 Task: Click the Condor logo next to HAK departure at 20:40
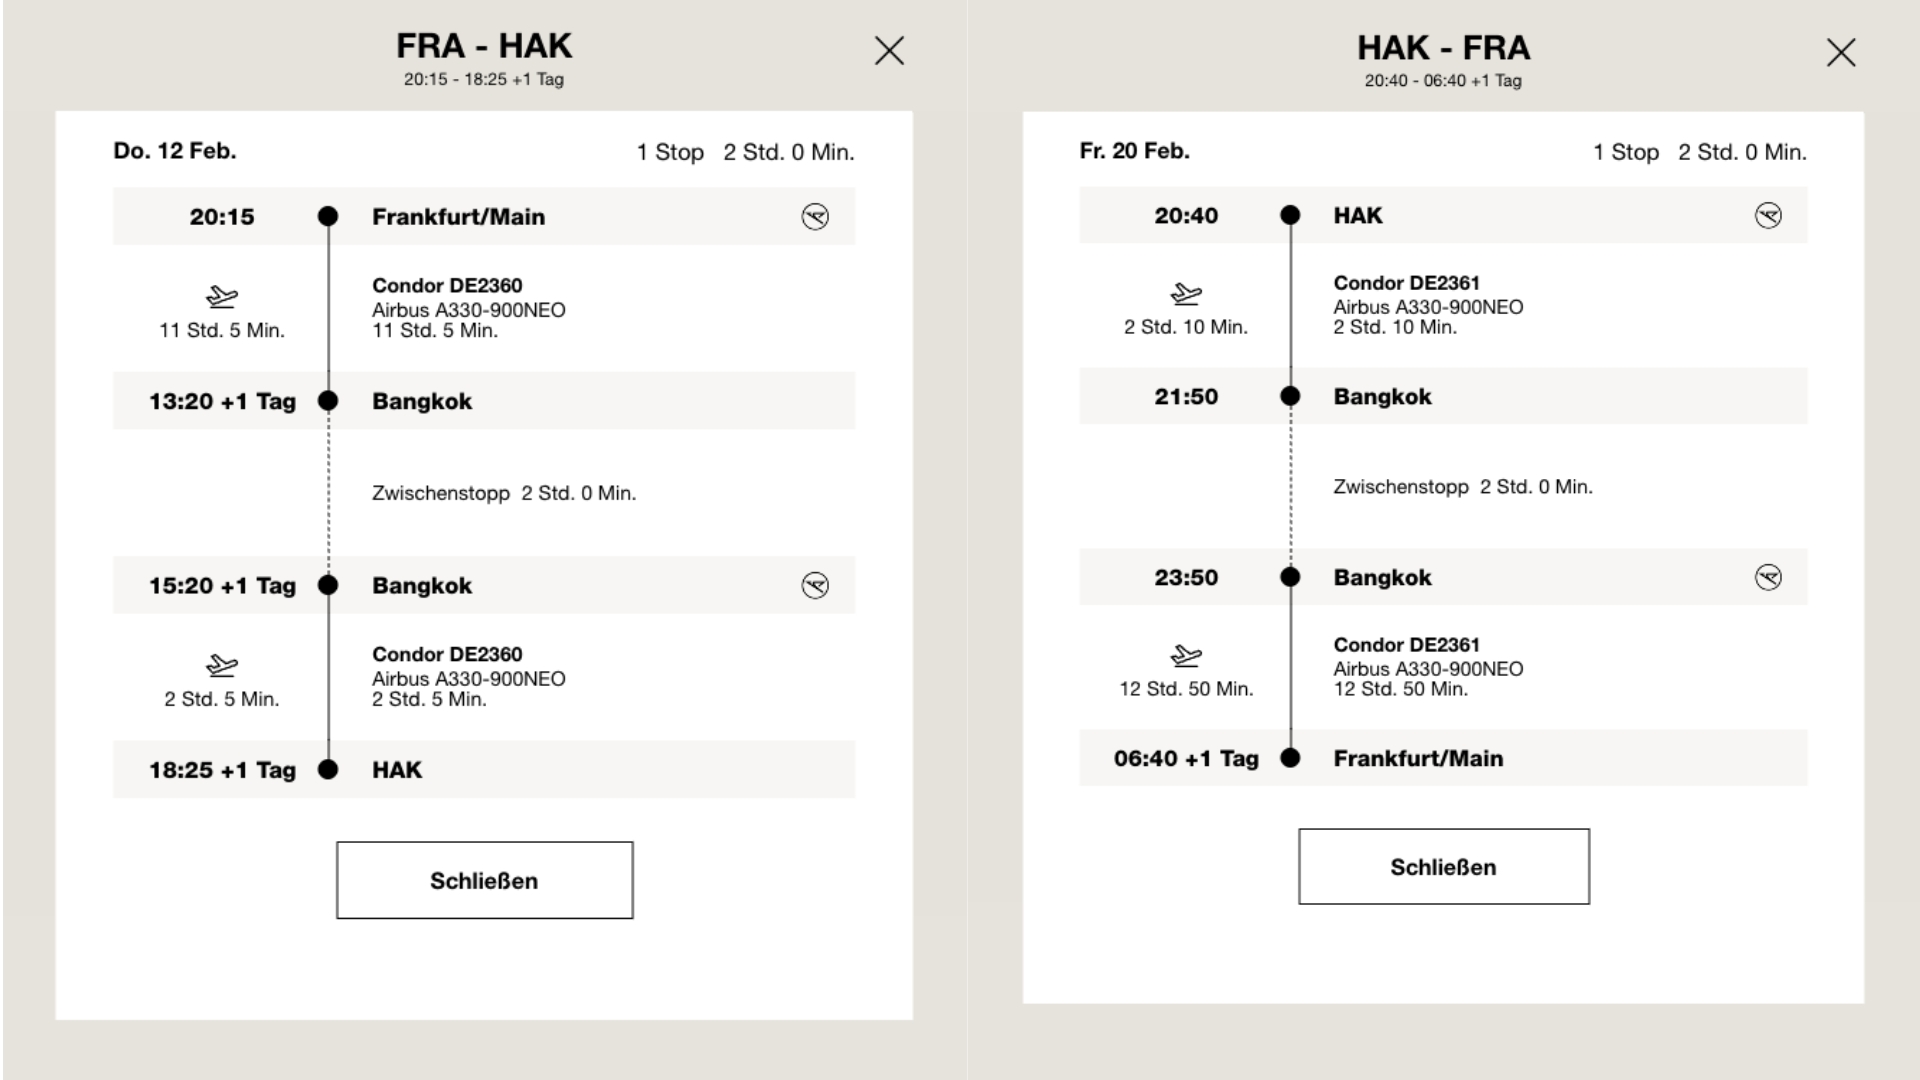click(1769, 215)
